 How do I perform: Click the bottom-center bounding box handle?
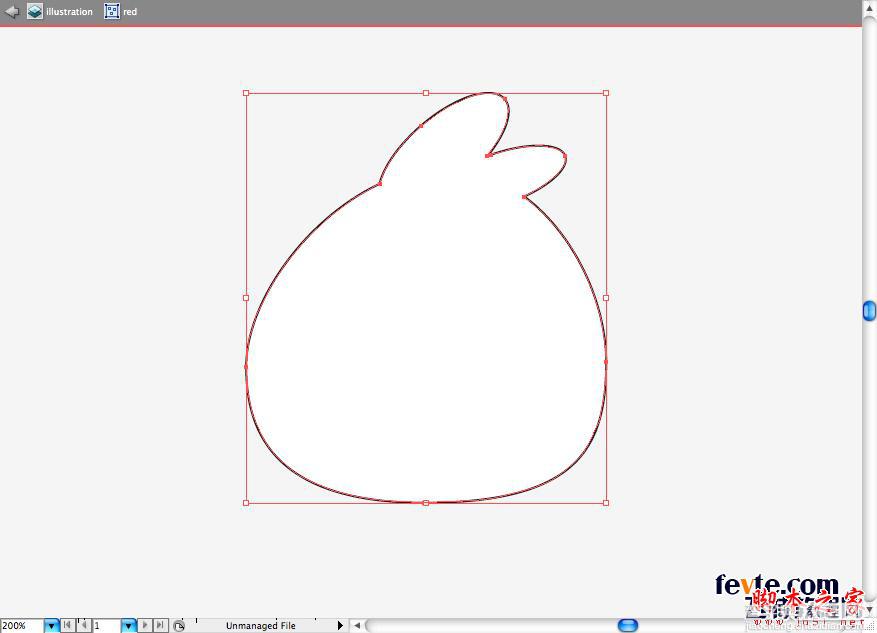tap(426, 503)
